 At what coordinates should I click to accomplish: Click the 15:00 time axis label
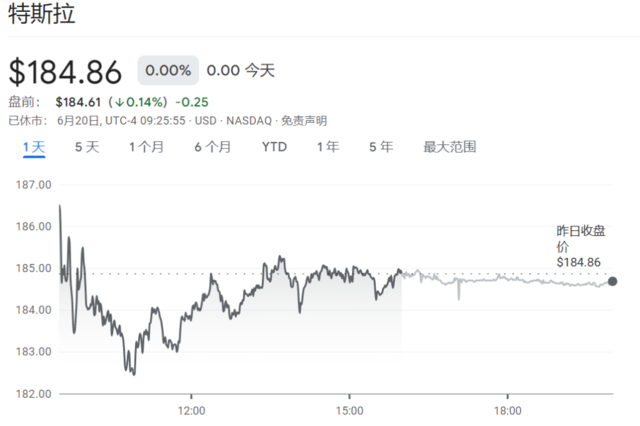point(349,410)
